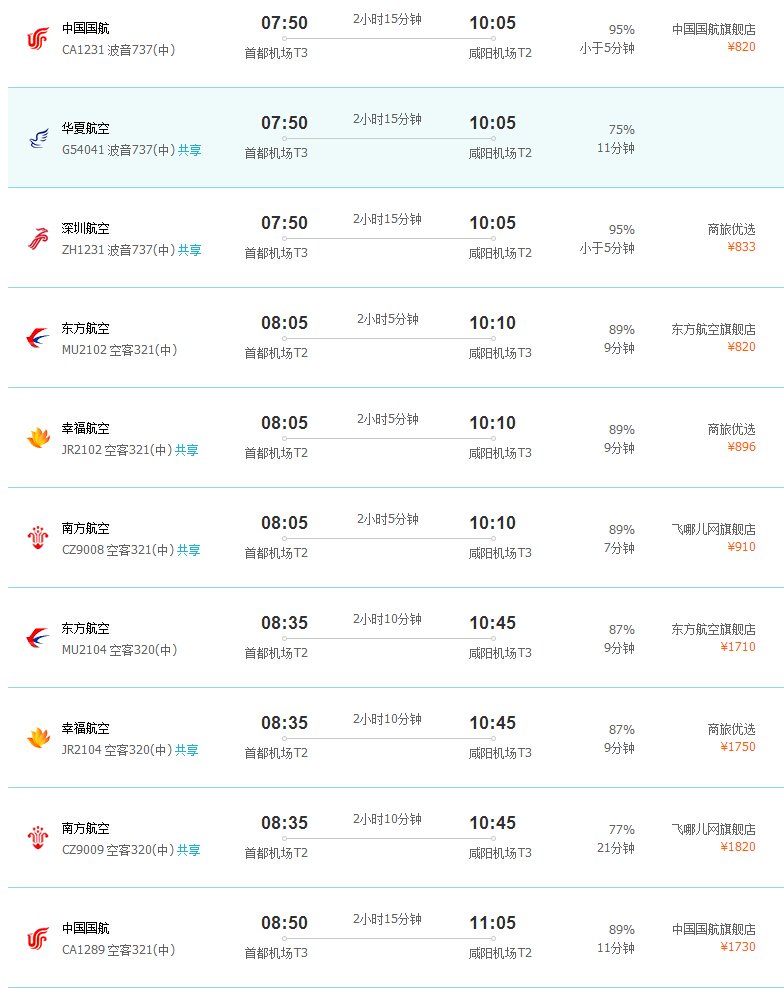Select ¥910 飞哪儿网旗舰店 price for CZ9008
Viewport: 784px width, 988px height.
point(742,547)
